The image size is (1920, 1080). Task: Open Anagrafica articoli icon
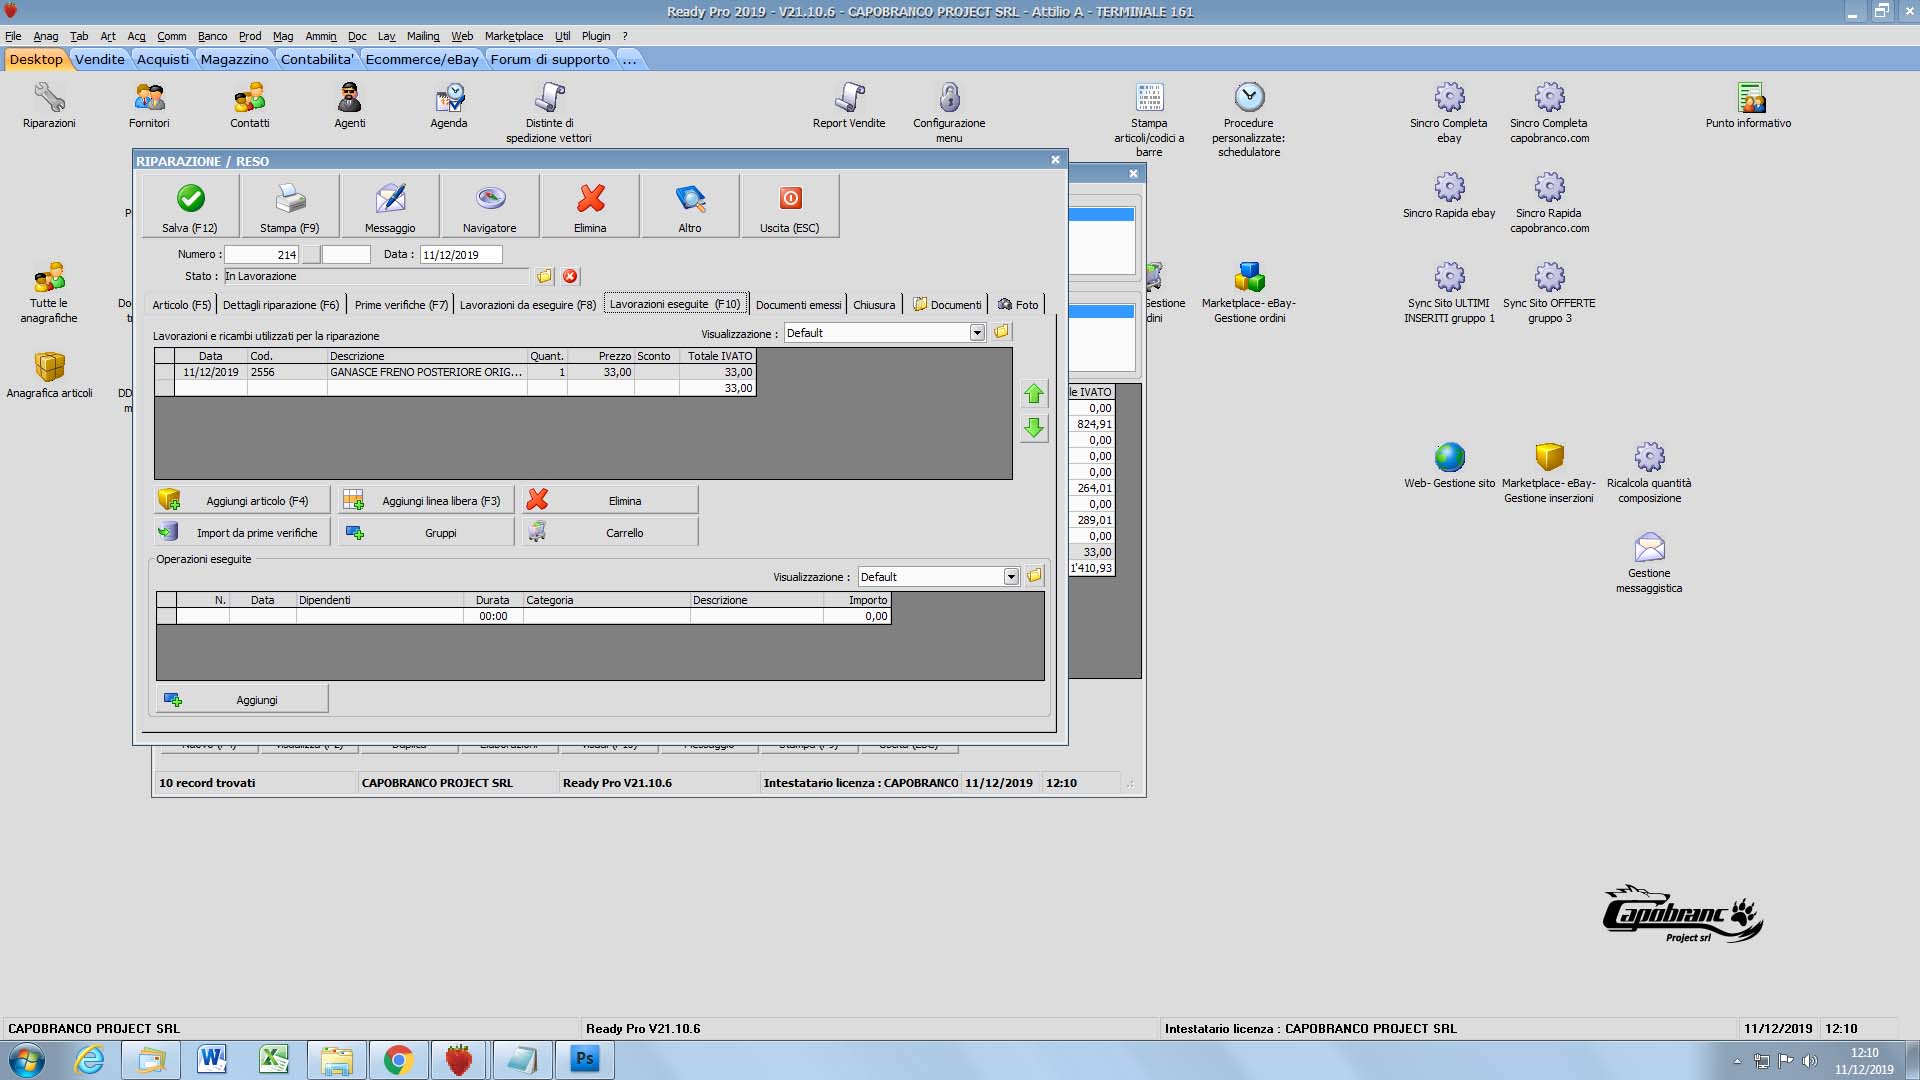[x=49, y=375]
